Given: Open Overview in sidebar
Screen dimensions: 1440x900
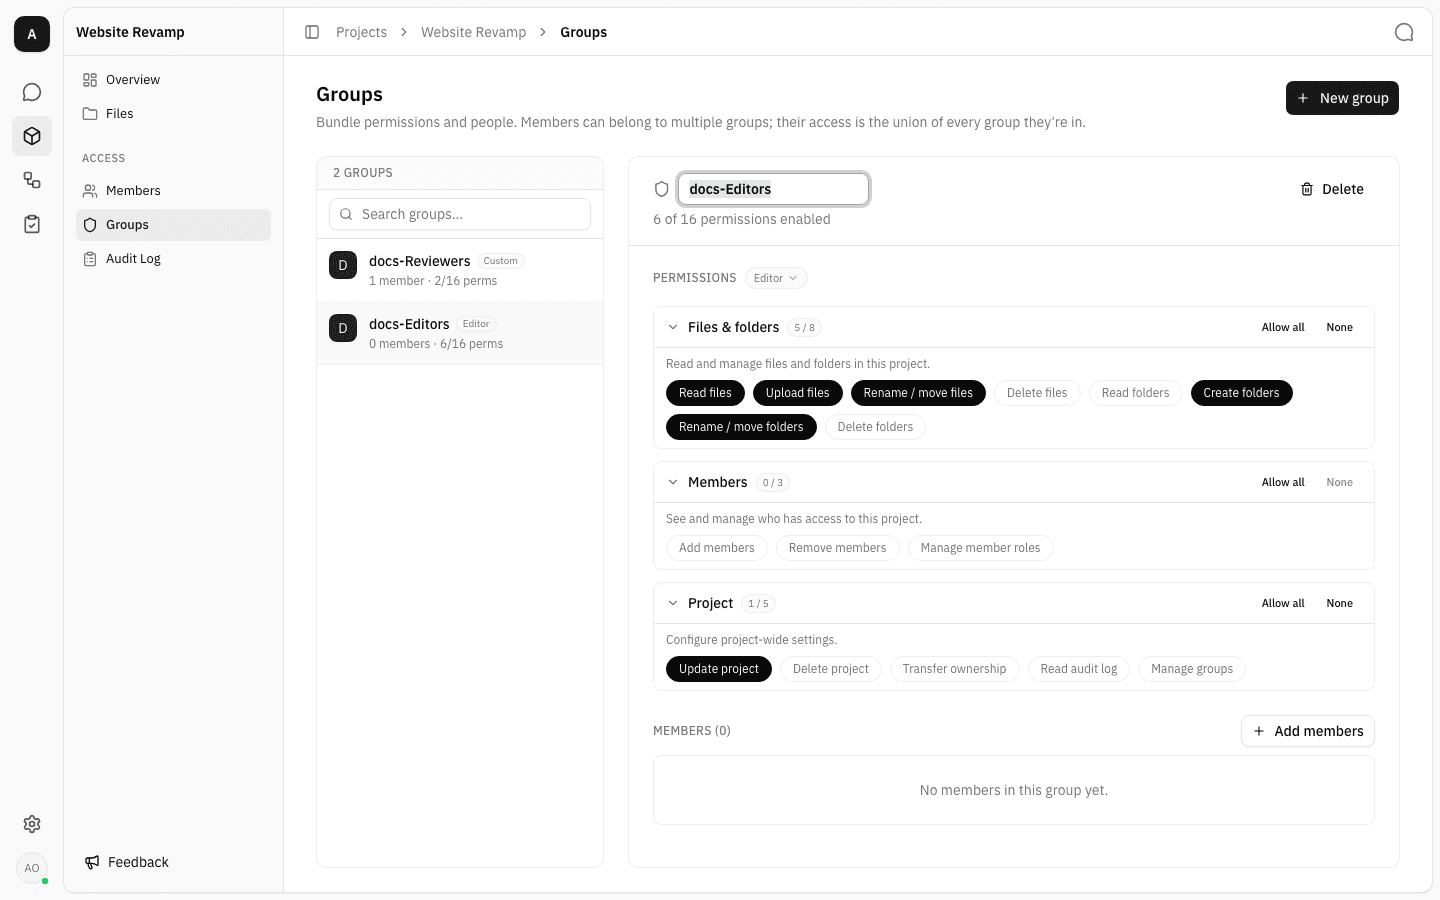Looking at the screenshot, I should click(x=173, y=80).
